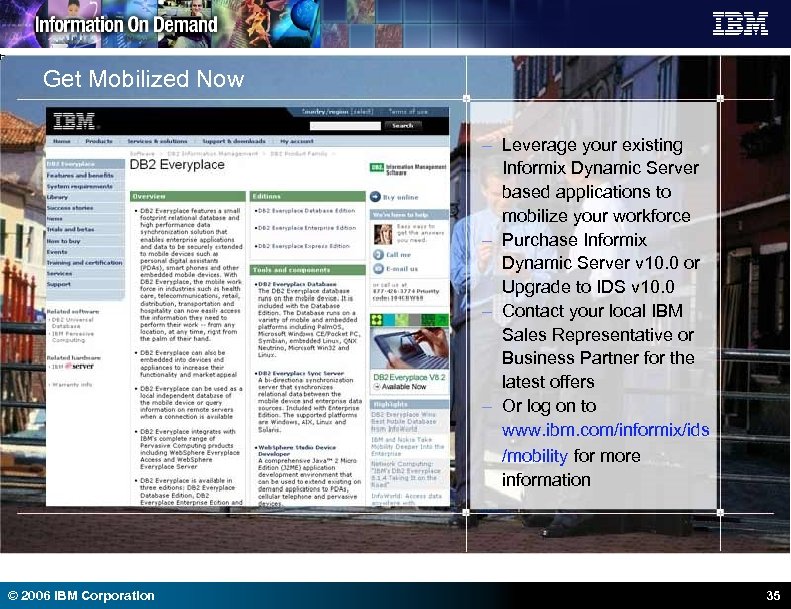Open the DB2 Universal Database related link
Screen dimensions: 791x609
click(72, 323)
